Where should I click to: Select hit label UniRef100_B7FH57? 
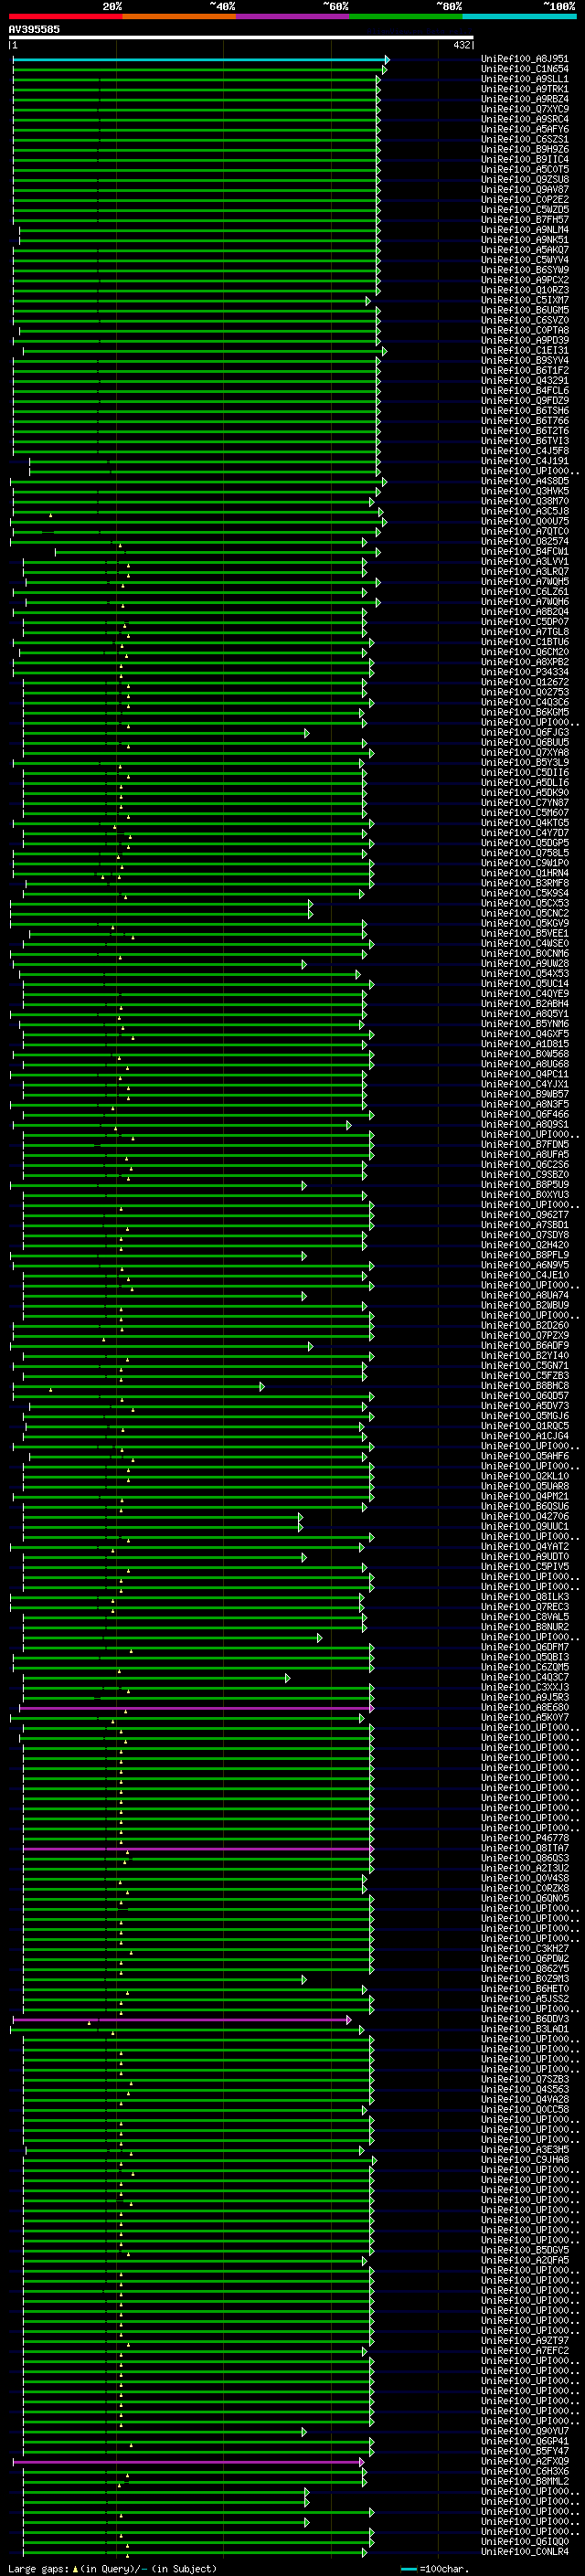click(x=525, y=219)
